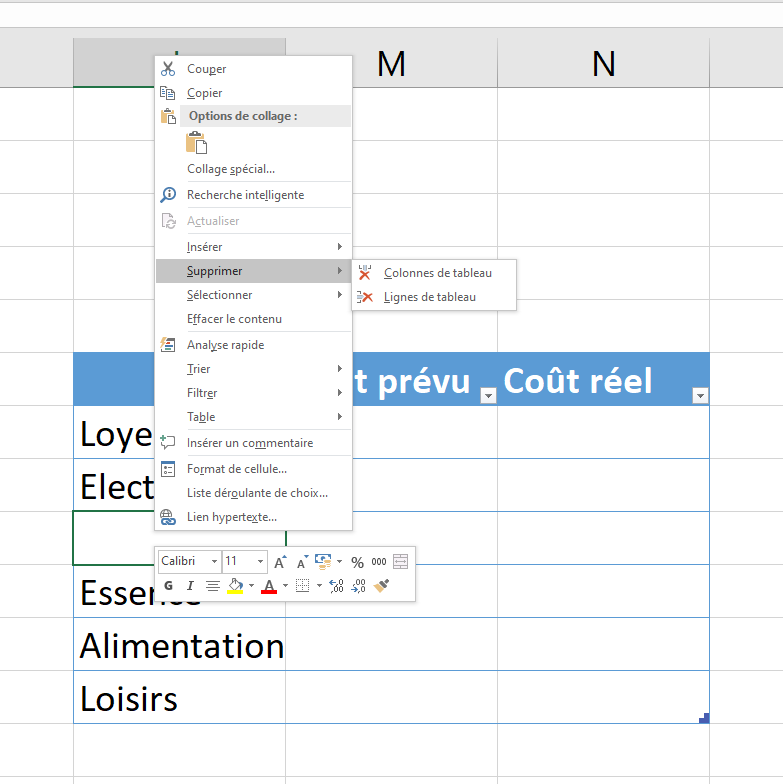Open filter dropdown on prévu header
The image size is (783, 784).
488,396
